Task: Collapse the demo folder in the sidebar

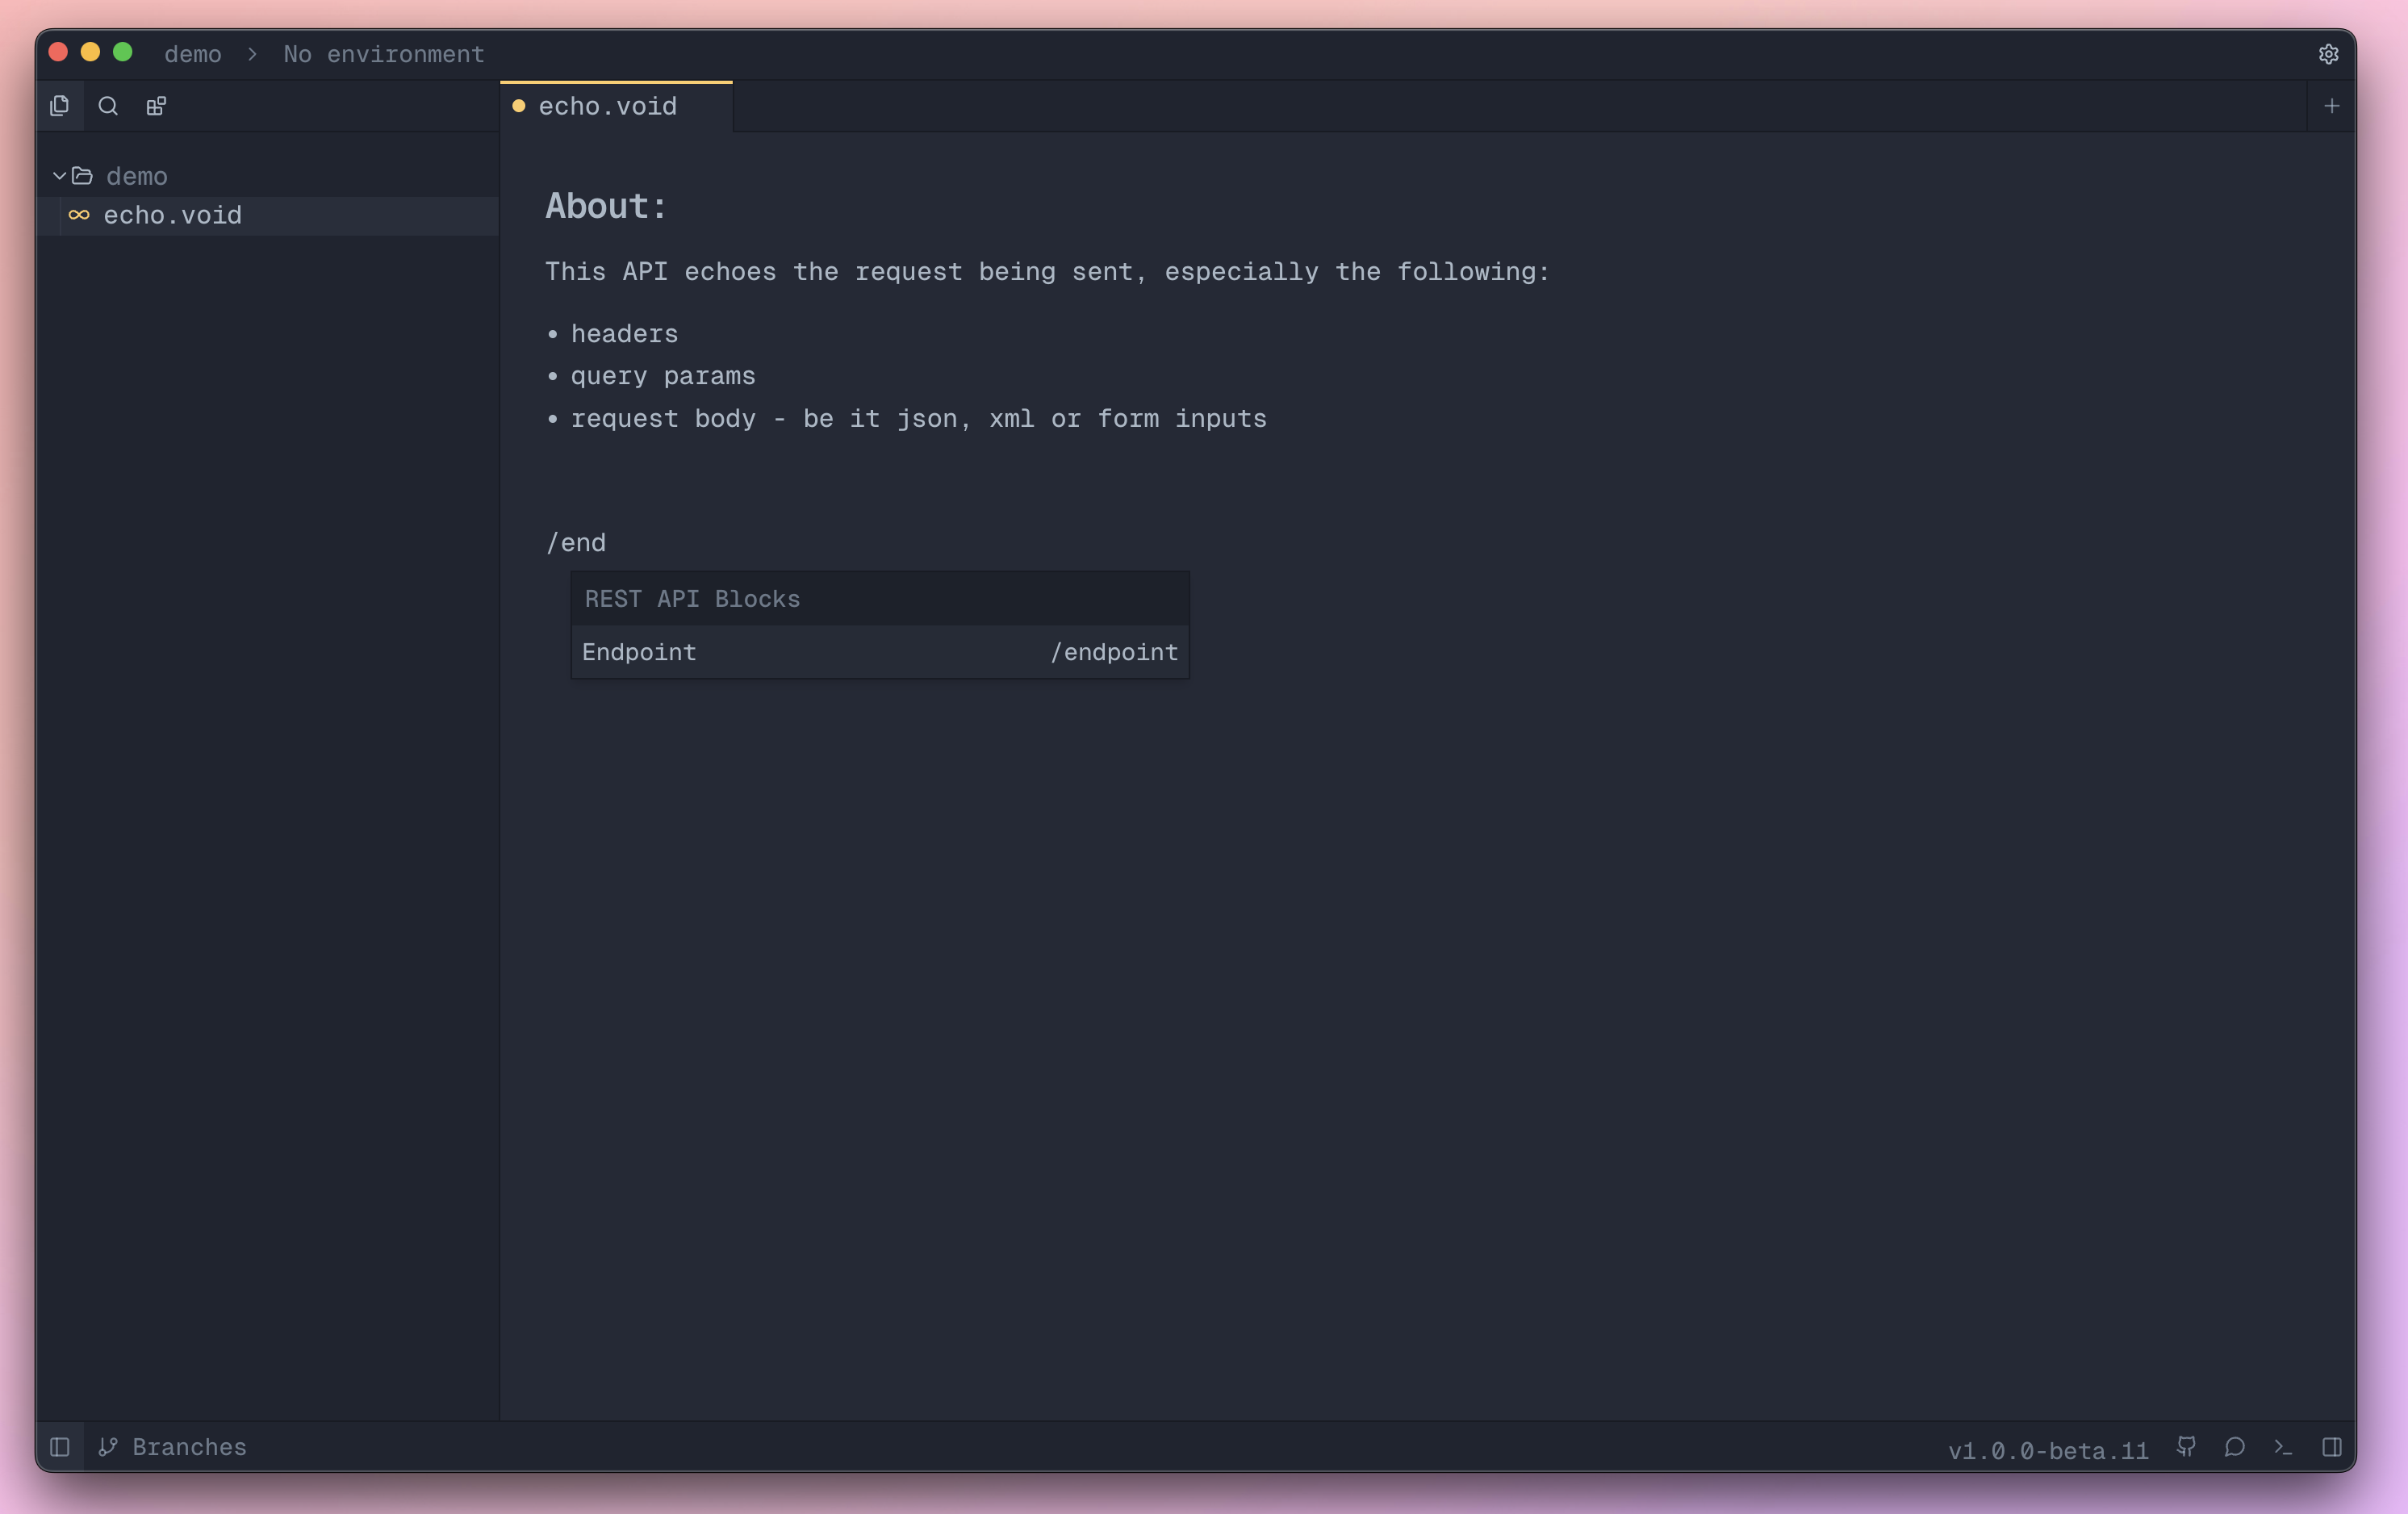Action: pos(59,175)
